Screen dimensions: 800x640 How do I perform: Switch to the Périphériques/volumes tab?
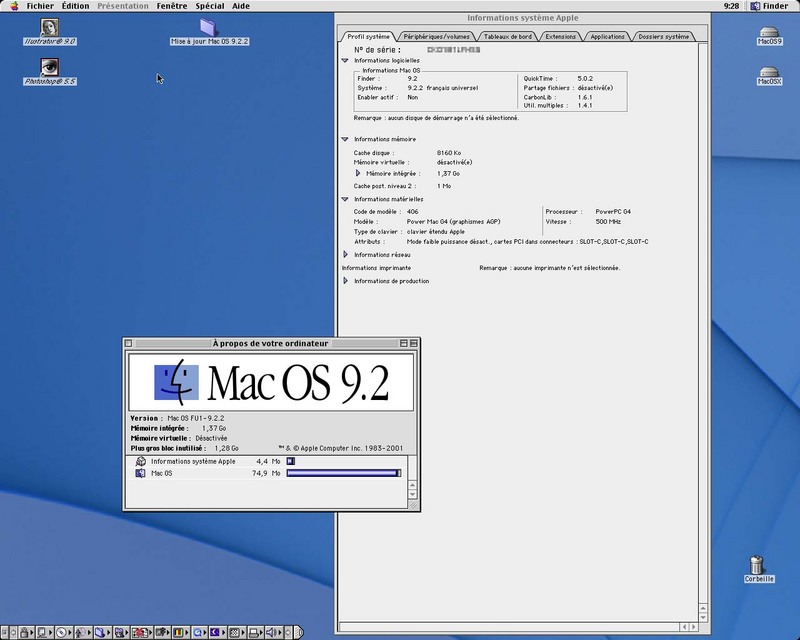(436, 37)
